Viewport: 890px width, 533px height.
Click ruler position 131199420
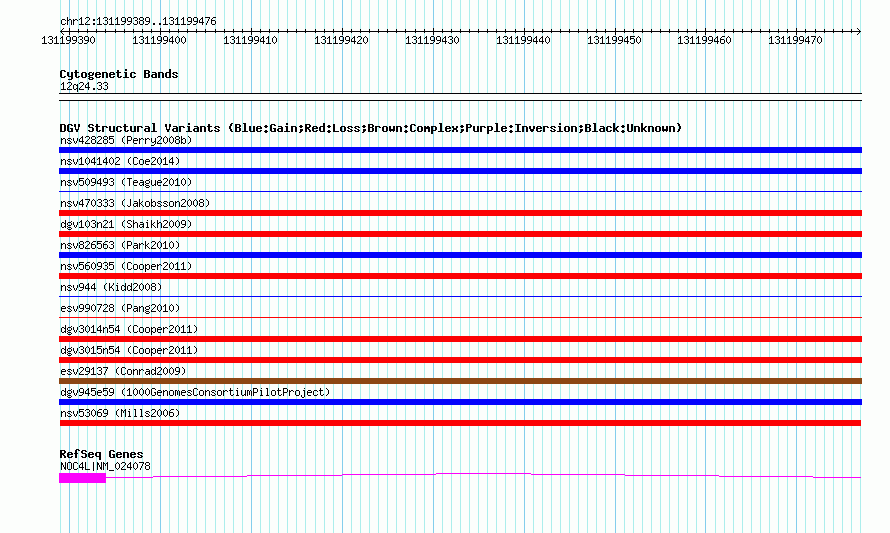pyautogui.click(x=341, y=40)
